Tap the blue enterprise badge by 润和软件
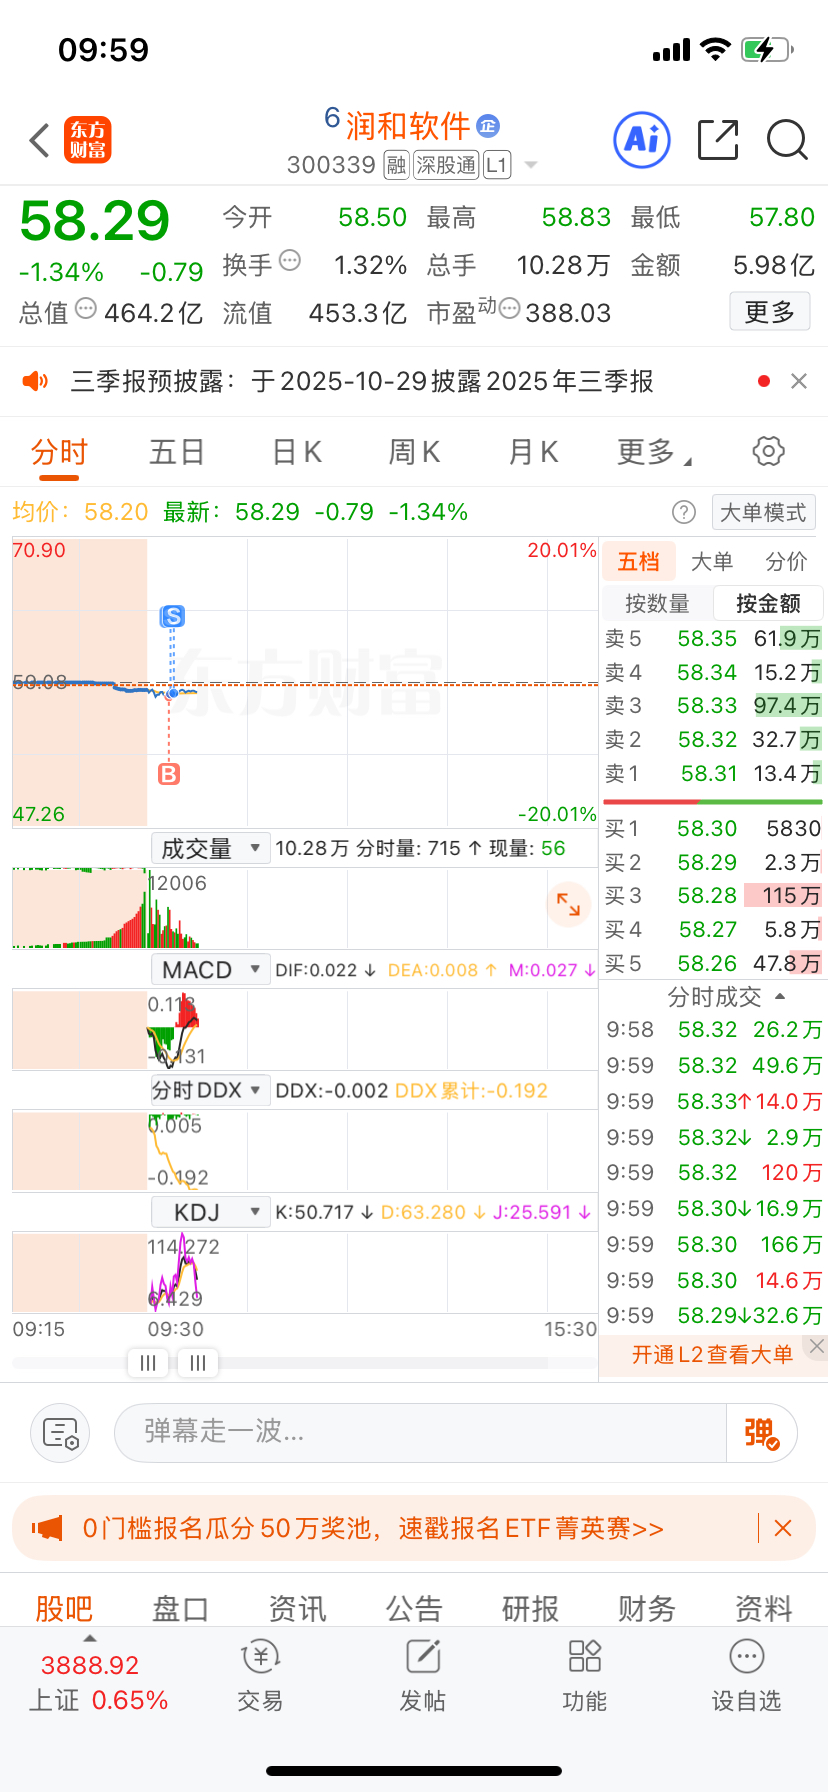This screenshot has height=1792, width=828. pyautogui.click(x=488, y=126)
